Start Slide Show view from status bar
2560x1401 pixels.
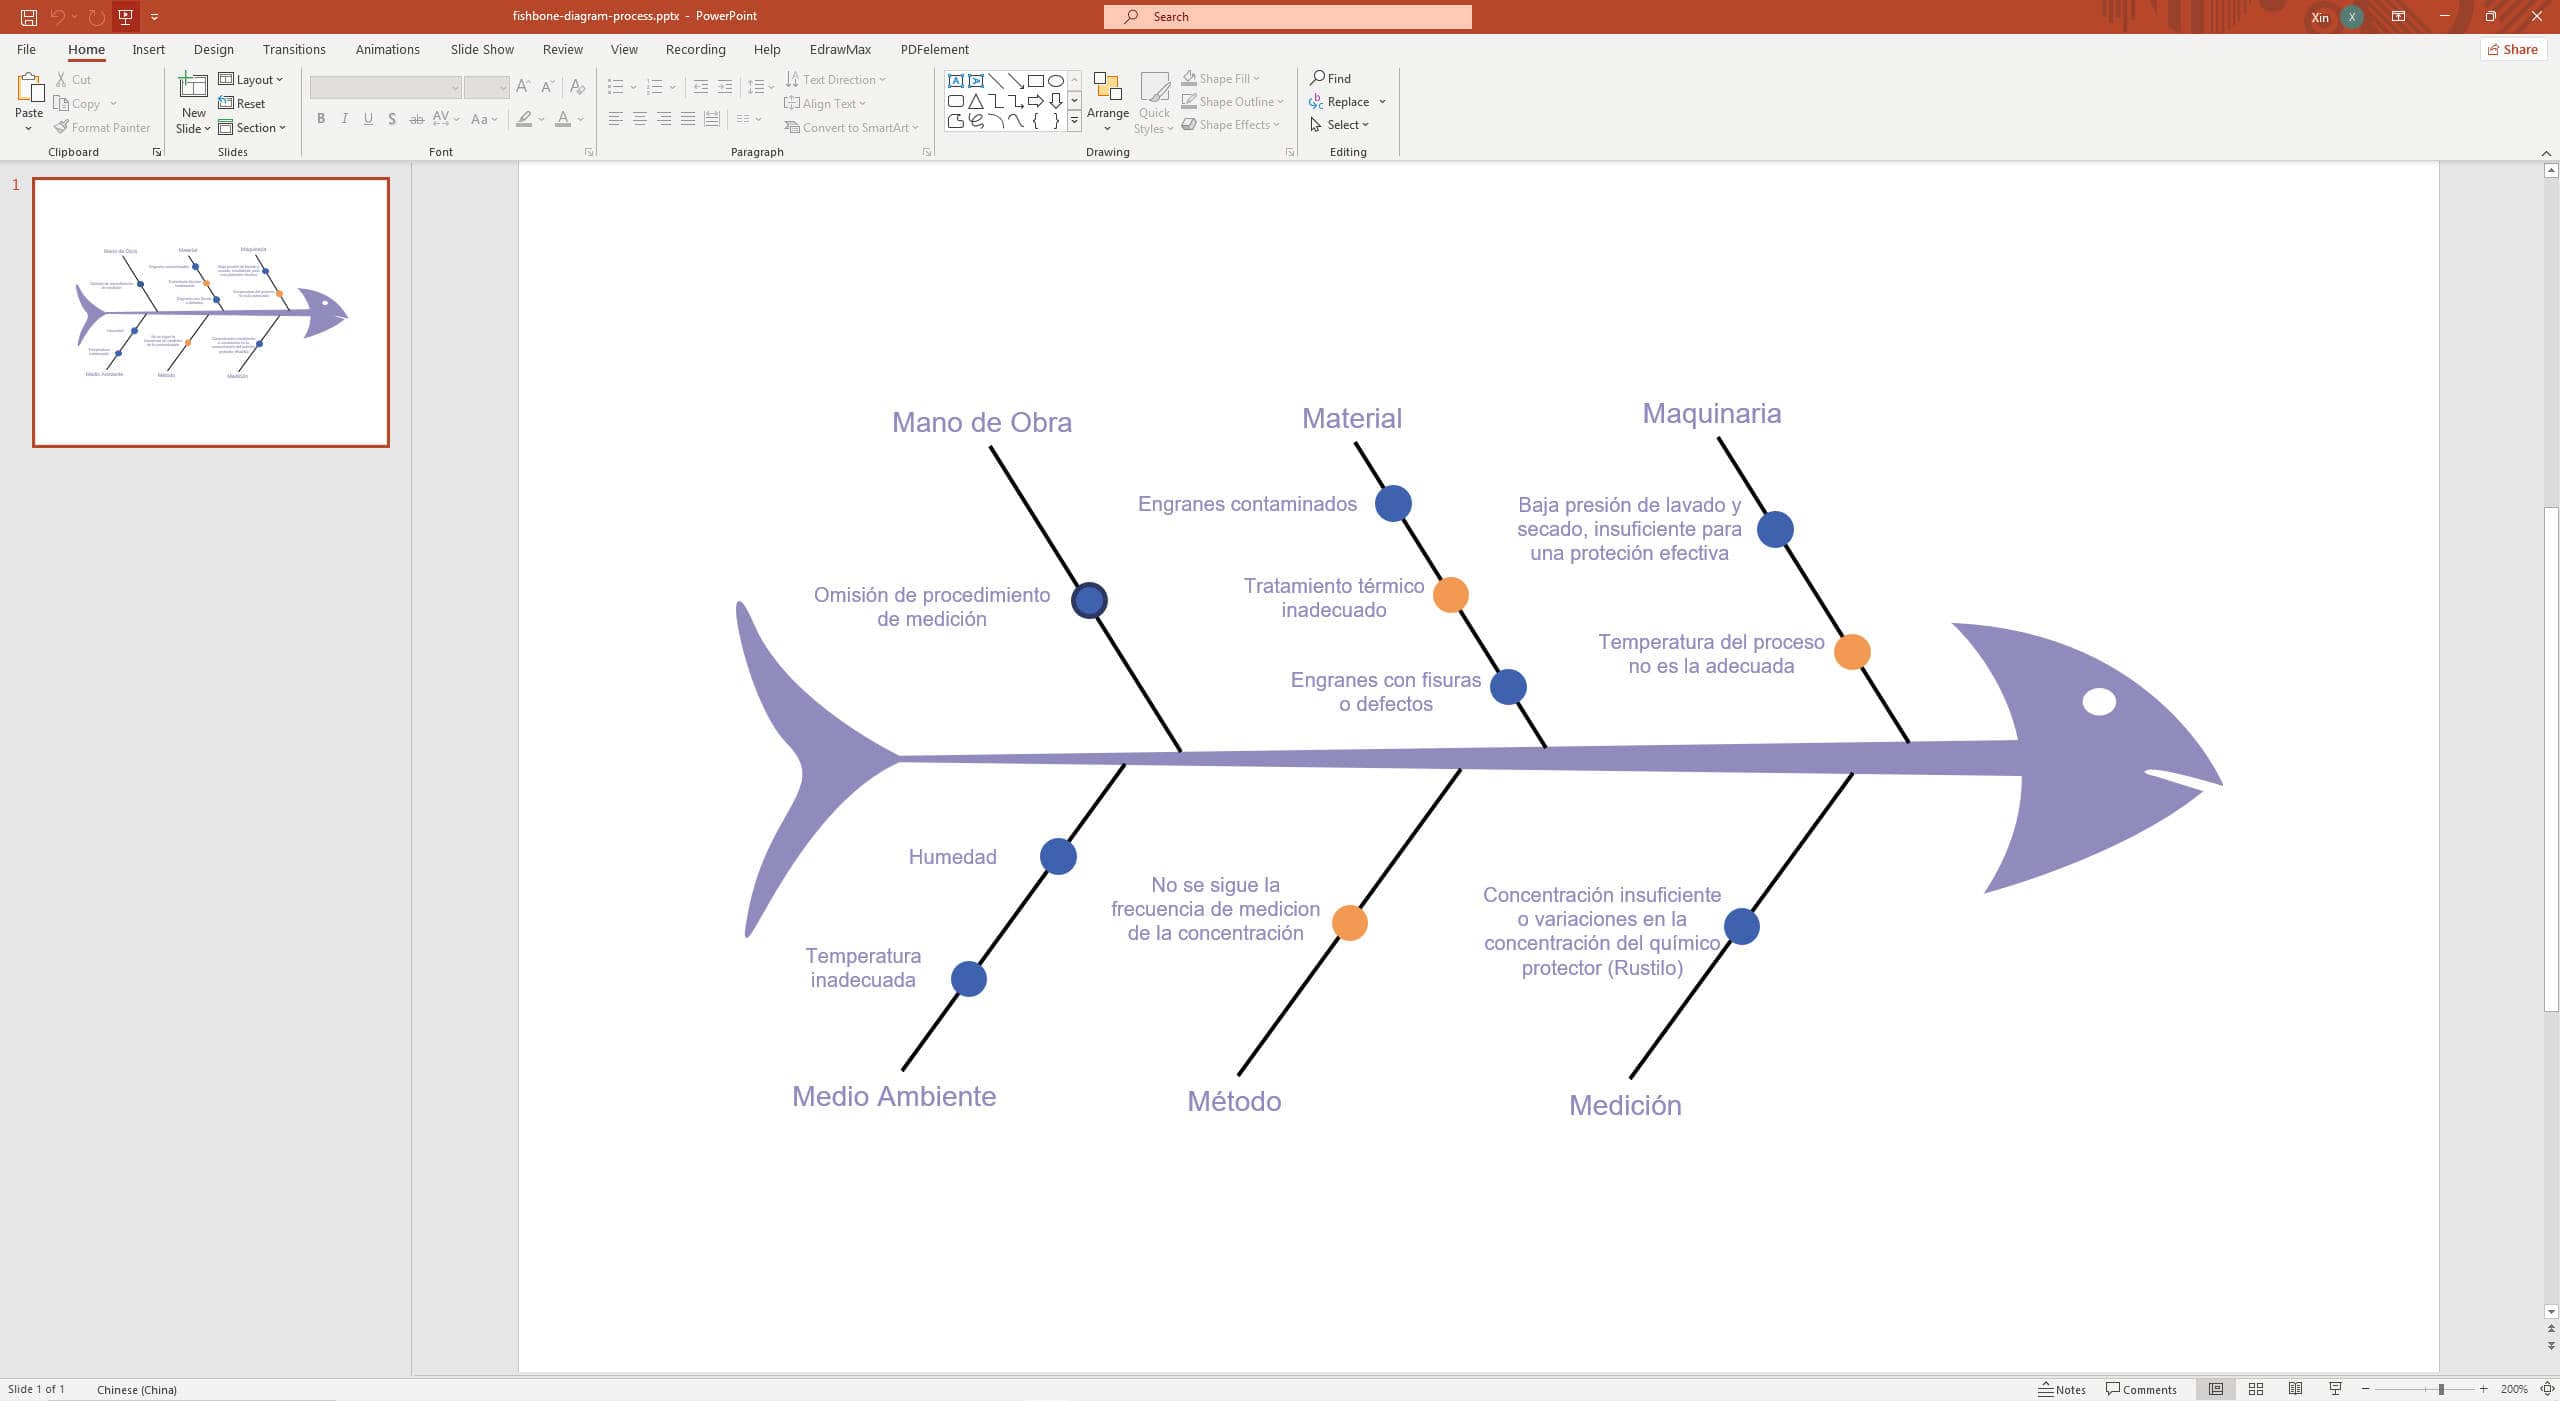(x=2335, y=1389)
